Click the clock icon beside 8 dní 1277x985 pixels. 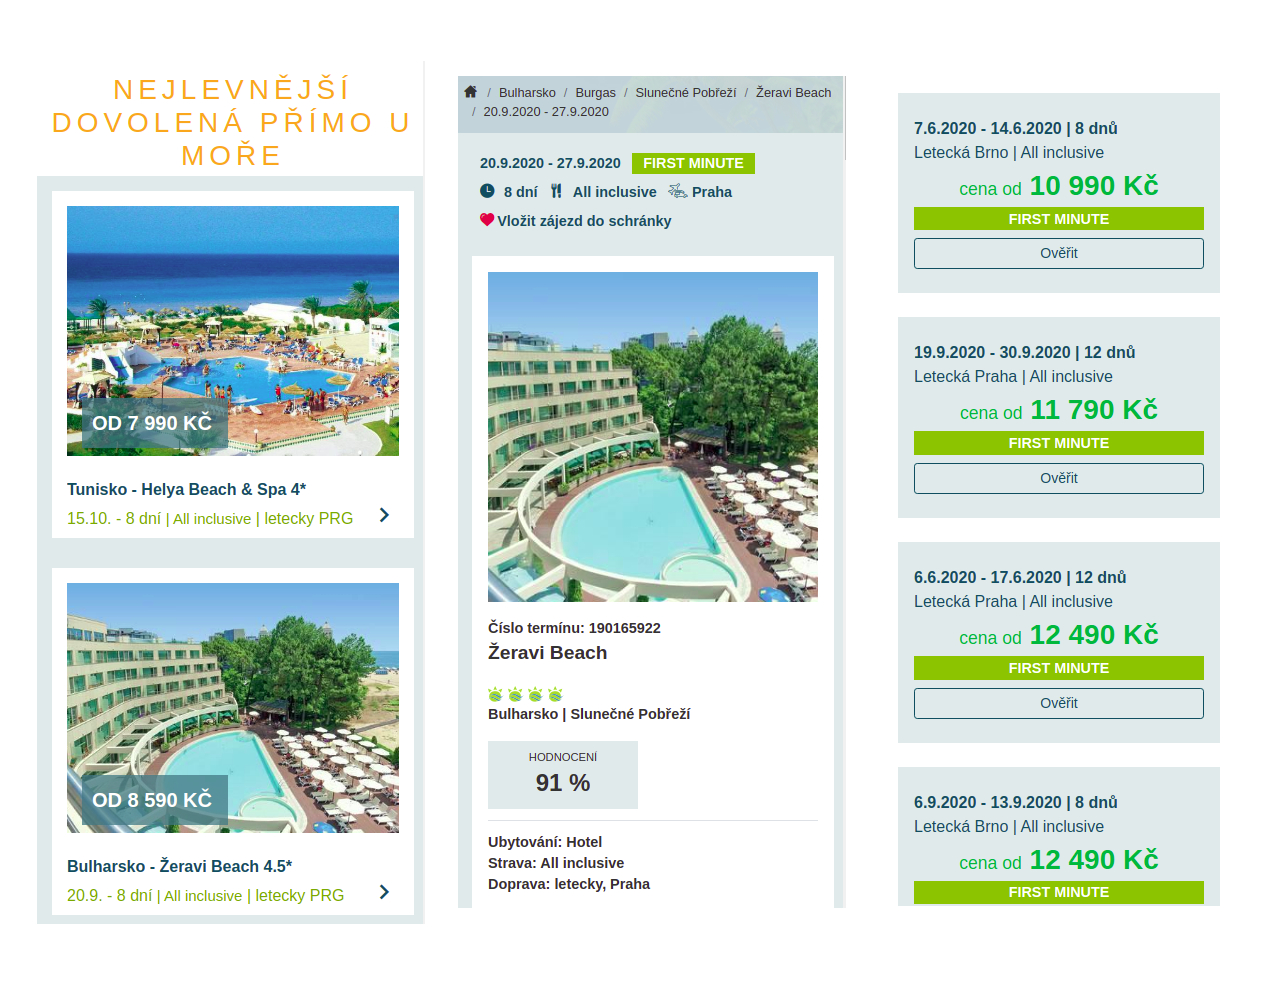click(x=487, y=191)
